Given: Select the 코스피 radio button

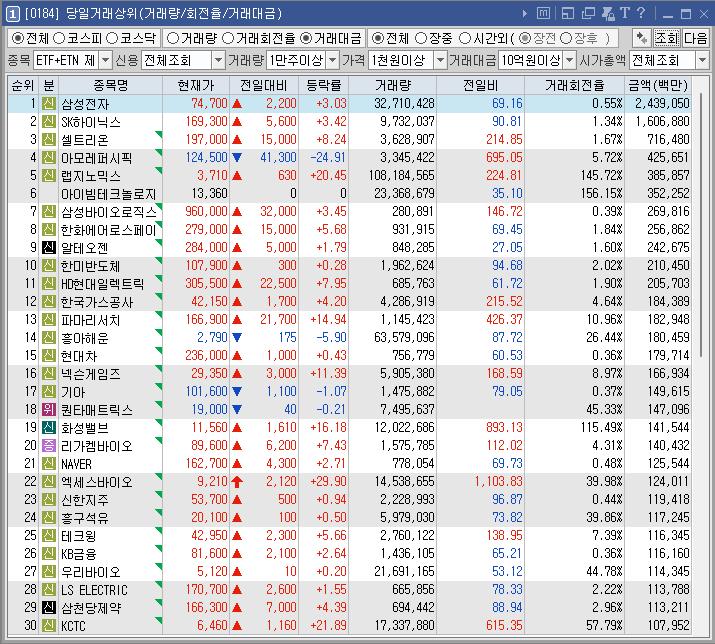Looking at the screenshot, I should pos(59,38).
